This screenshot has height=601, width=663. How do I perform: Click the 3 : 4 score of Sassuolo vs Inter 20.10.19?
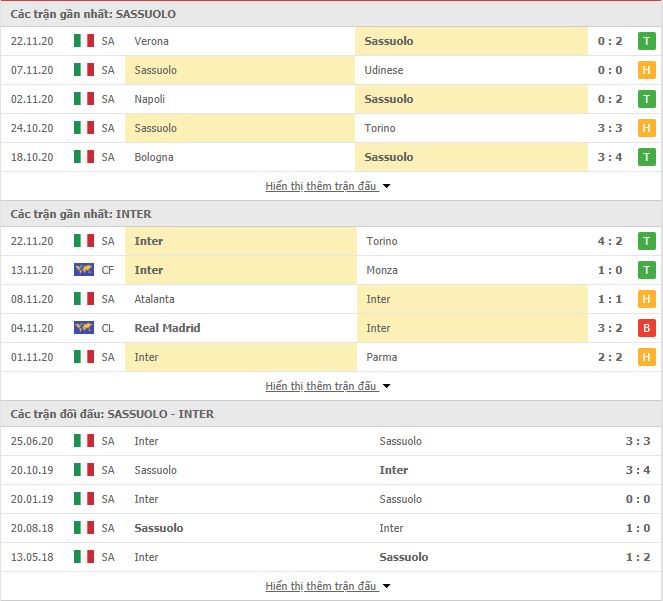(x=638, y=470)
